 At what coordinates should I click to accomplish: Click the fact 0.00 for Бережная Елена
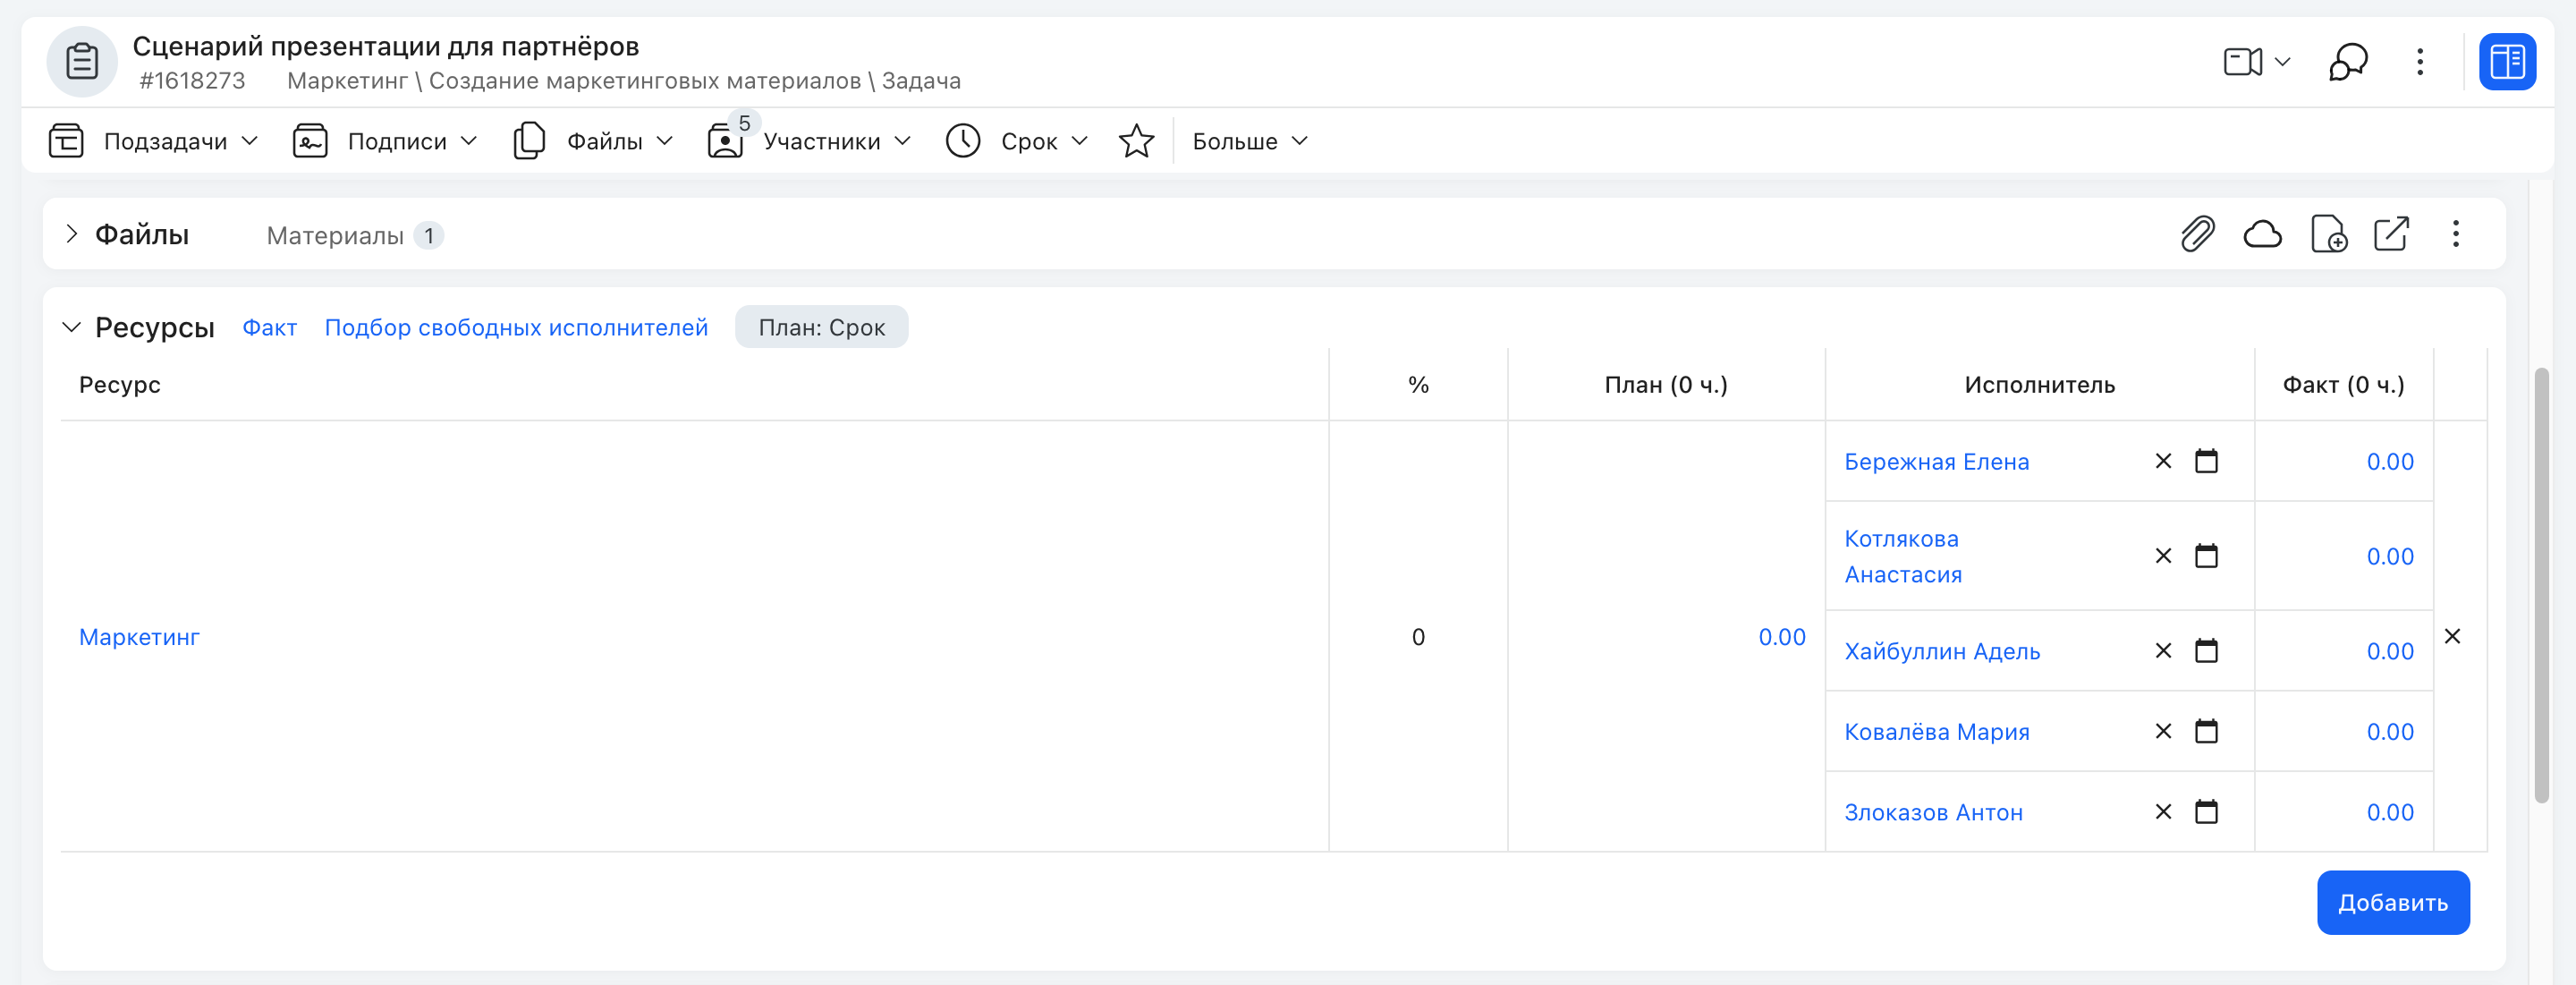tap(2390, 462)
